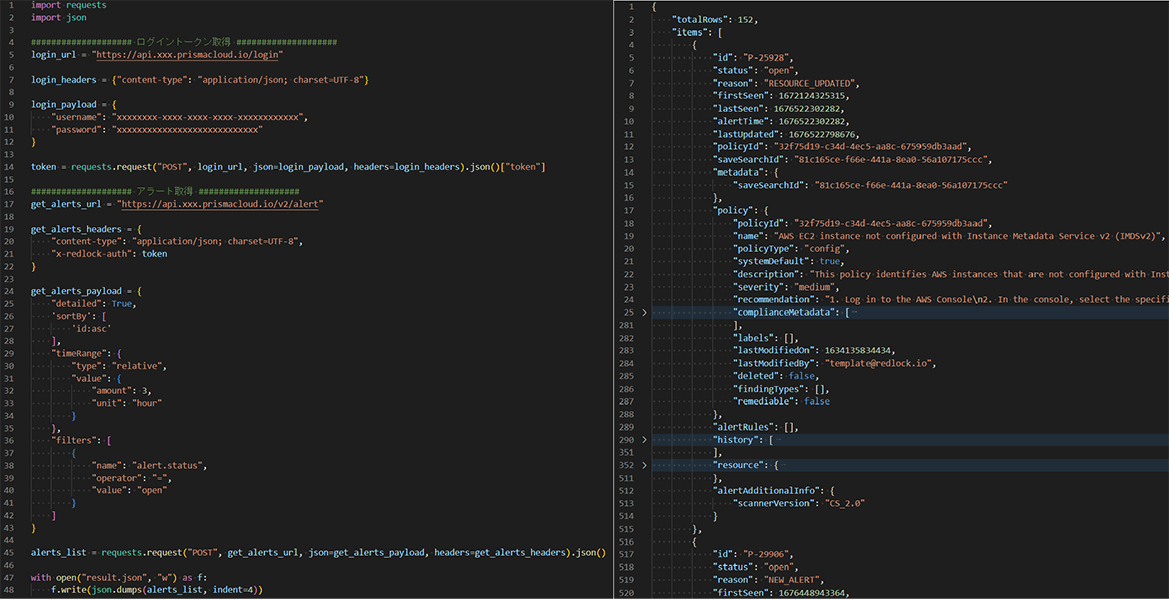Click the "alertRules" entry
This screenshot has height=600, width=1169.
tap(756, 427)
